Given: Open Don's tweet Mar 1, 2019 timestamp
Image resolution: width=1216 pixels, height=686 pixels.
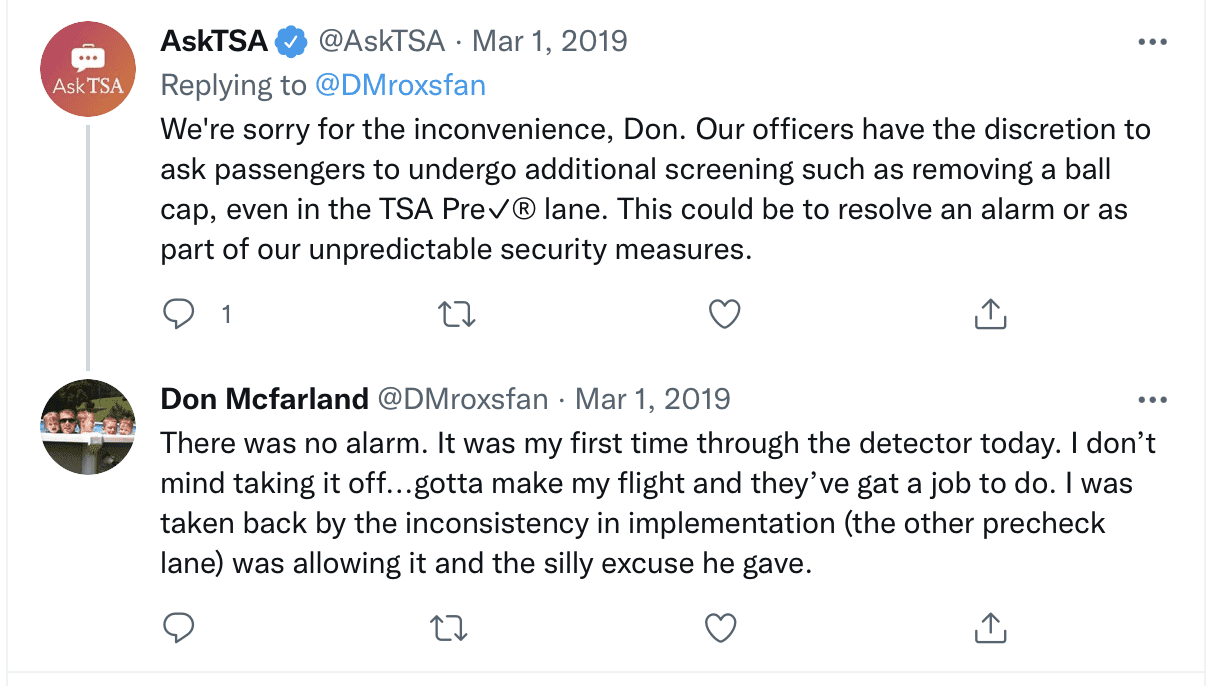Looking at the screenshot, I should [653, 399].
